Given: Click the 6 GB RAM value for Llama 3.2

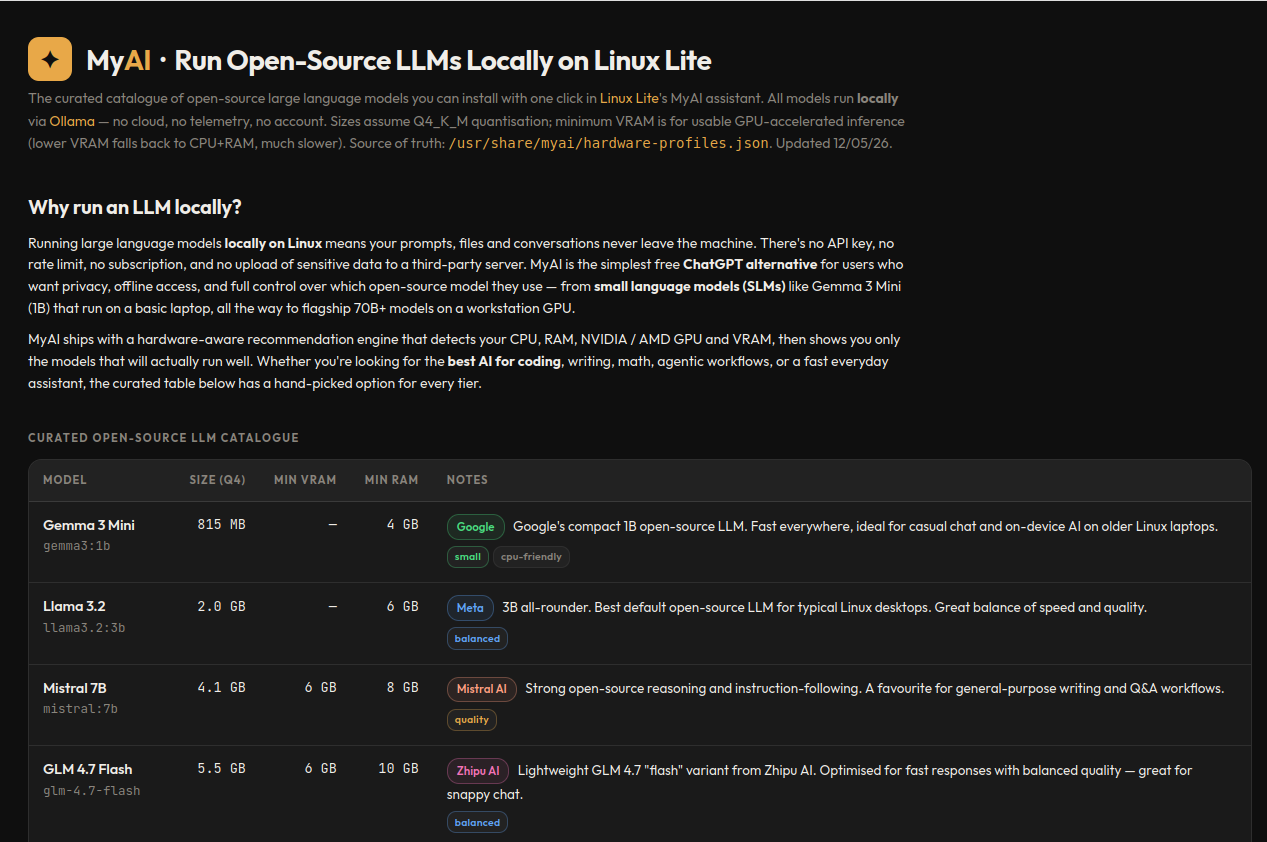Looking at the screenshot, I should [x=403, y=606].
